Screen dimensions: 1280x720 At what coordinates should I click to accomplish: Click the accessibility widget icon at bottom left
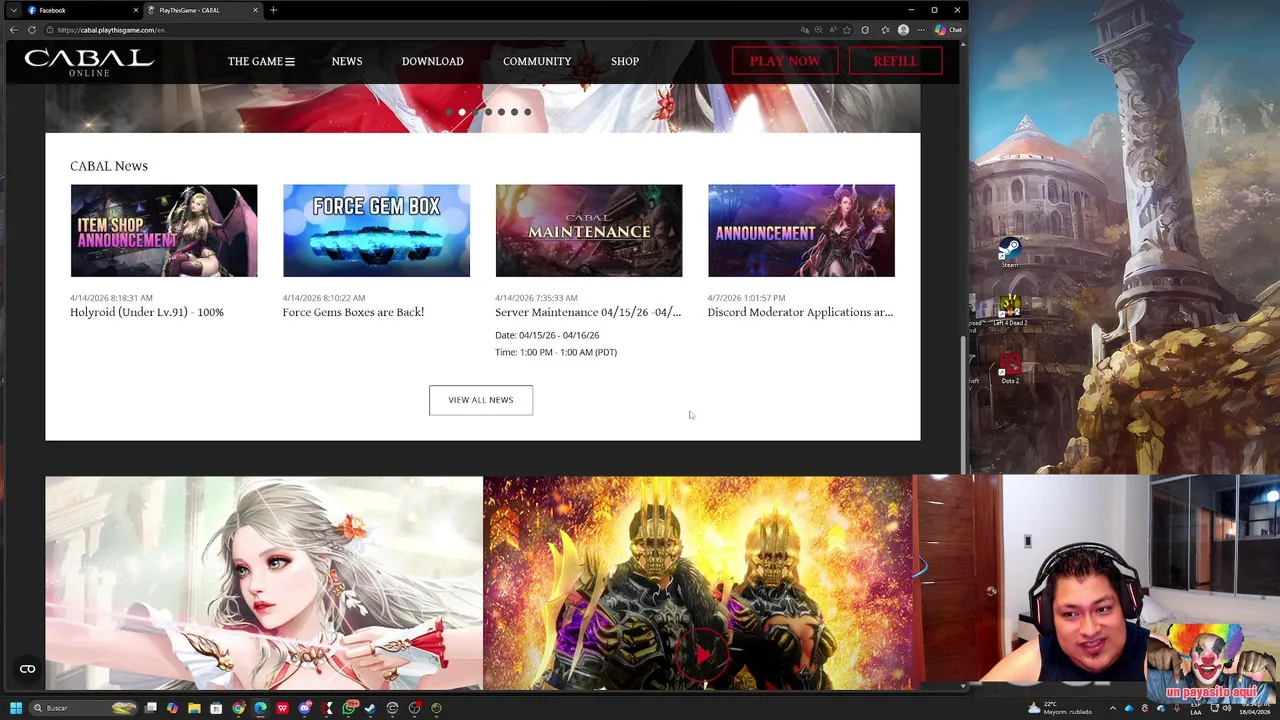point(27,669)
